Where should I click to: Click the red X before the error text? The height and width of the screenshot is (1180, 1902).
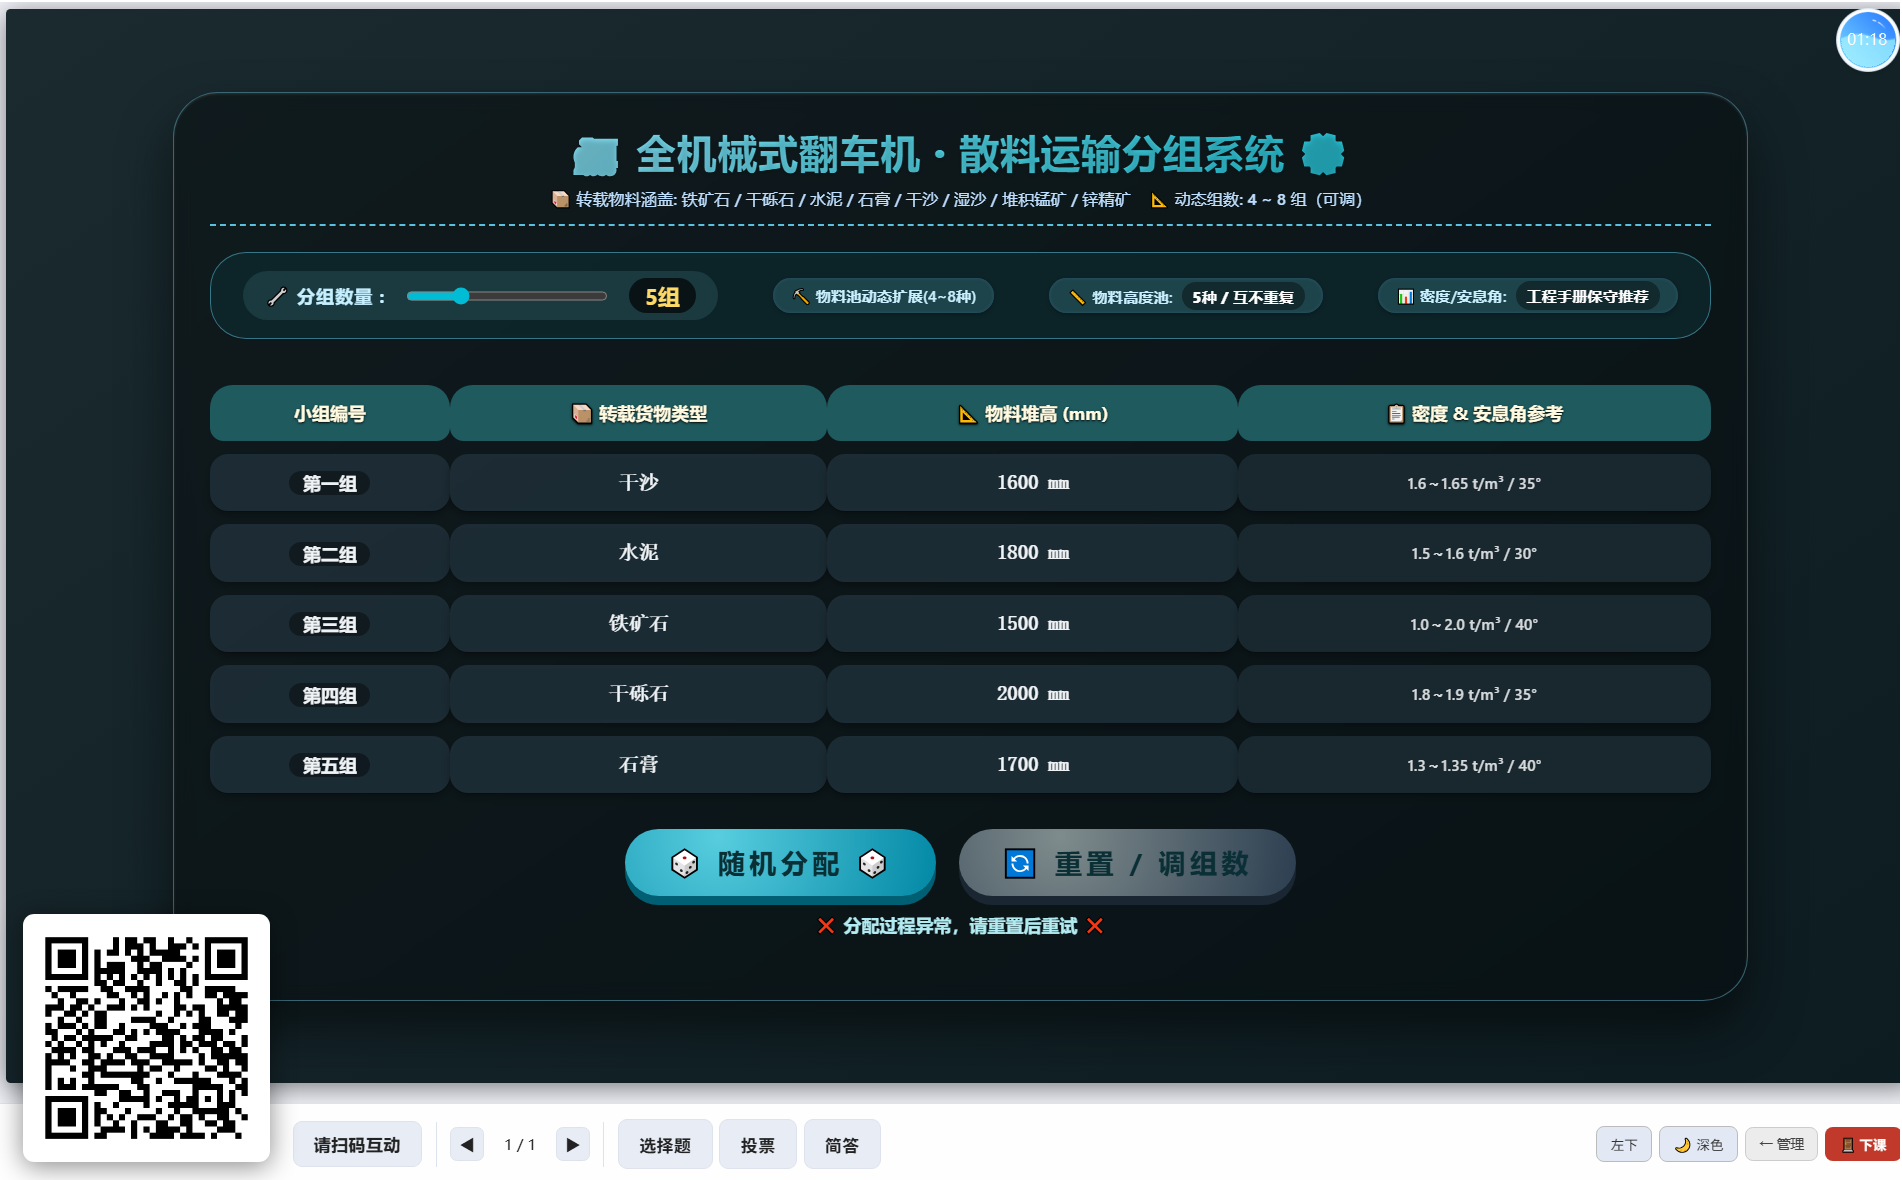click(826, 926)
